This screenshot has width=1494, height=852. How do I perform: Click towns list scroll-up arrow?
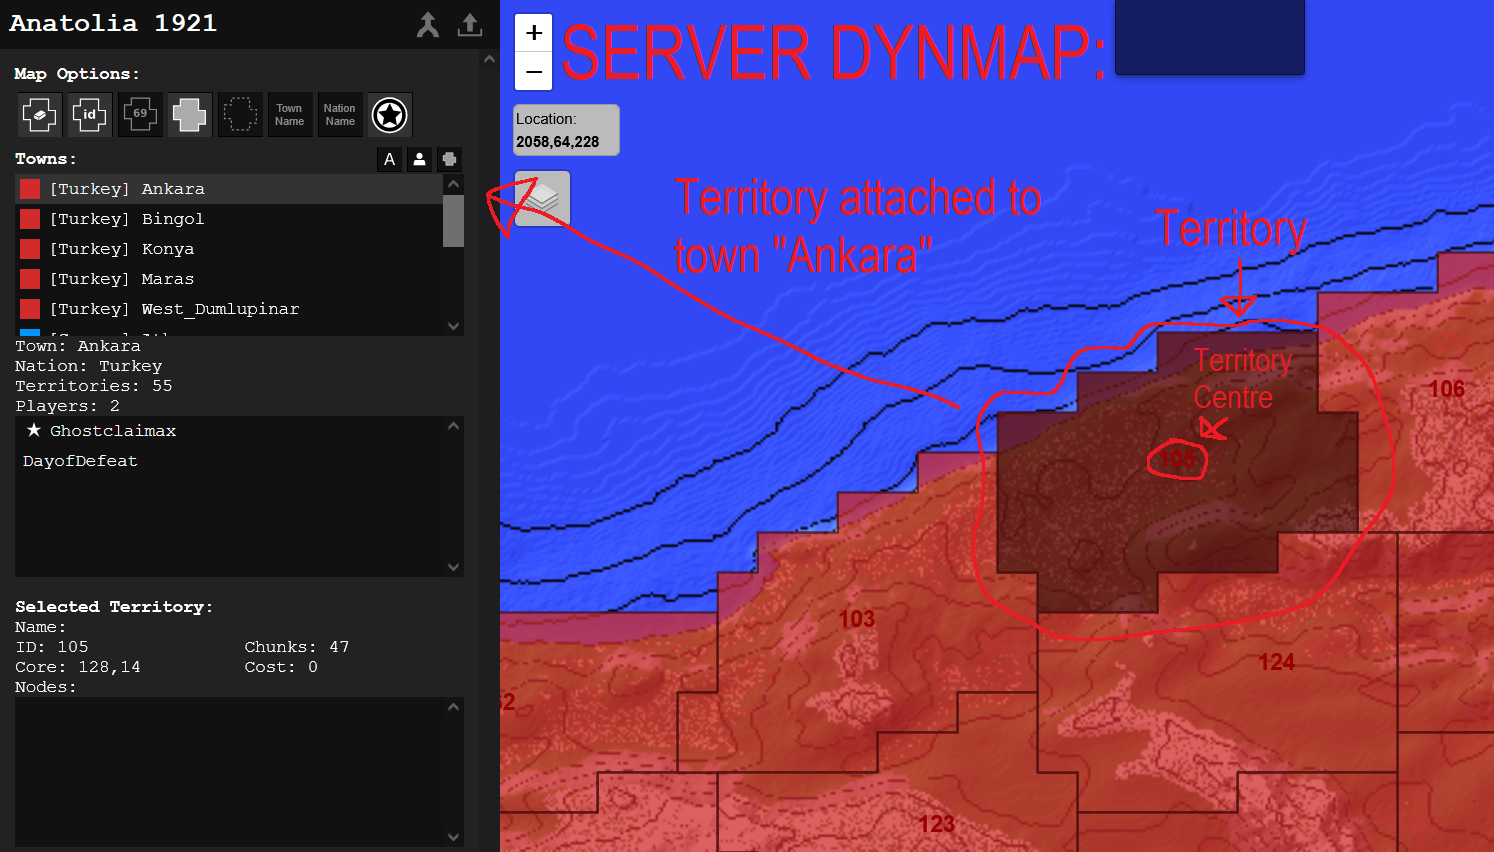coord(454,184)
